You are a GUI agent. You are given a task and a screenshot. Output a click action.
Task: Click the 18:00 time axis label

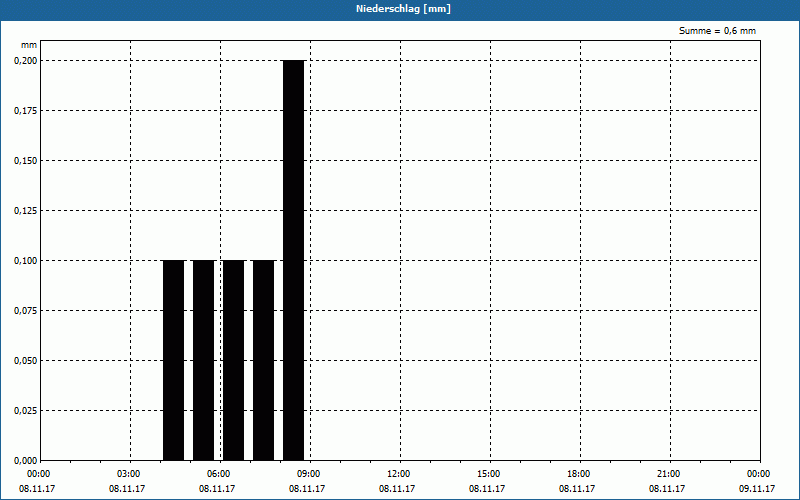(578, 474)
